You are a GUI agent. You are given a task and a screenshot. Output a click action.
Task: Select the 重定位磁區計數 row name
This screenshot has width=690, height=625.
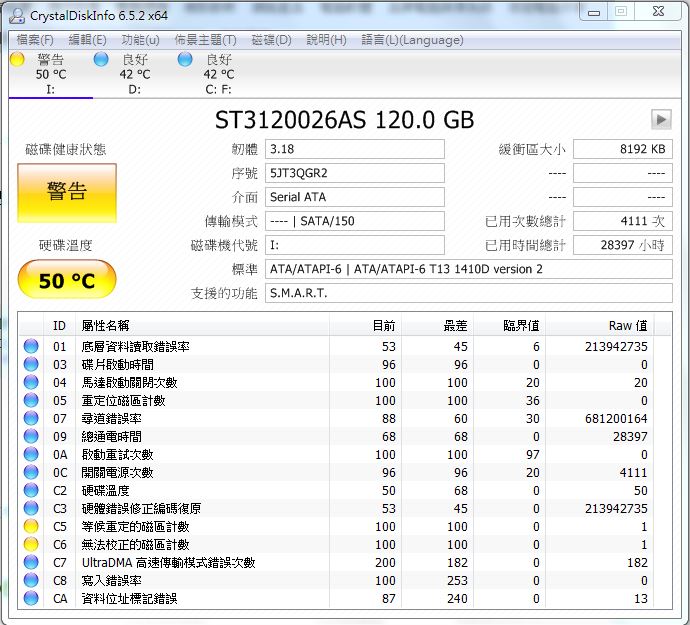124,401
